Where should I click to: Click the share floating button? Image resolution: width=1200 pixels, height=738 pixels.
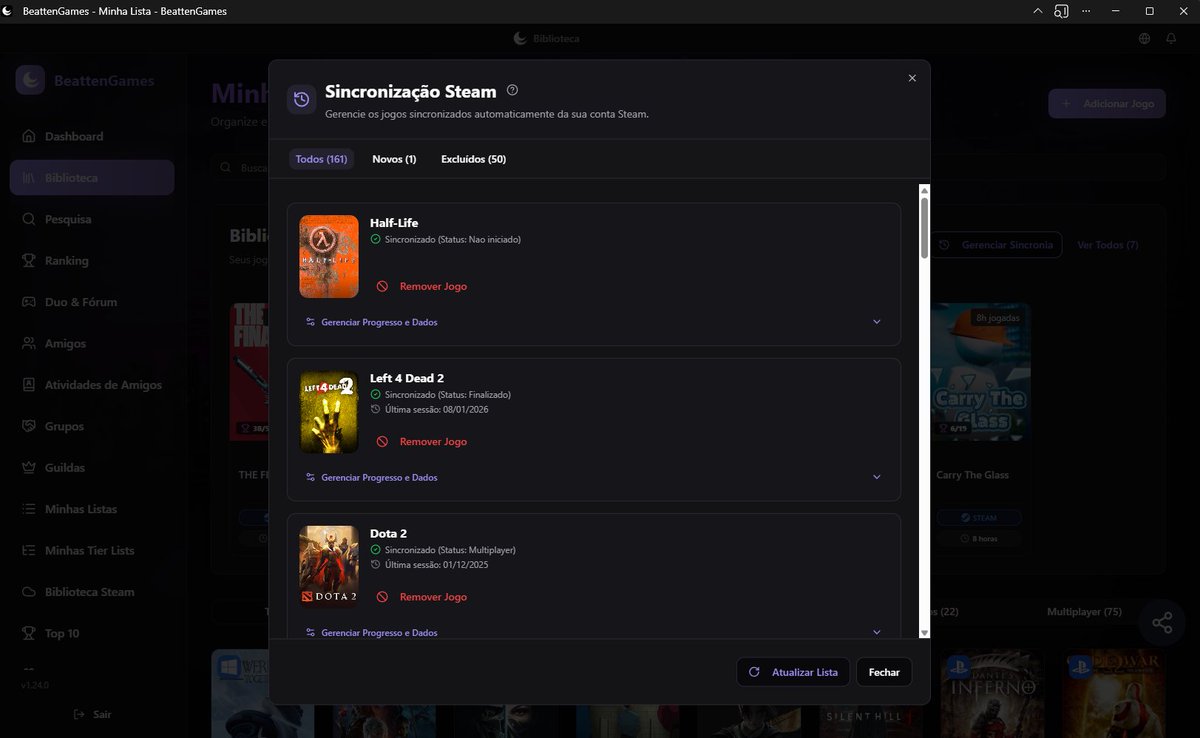[x=1162, y=623]
